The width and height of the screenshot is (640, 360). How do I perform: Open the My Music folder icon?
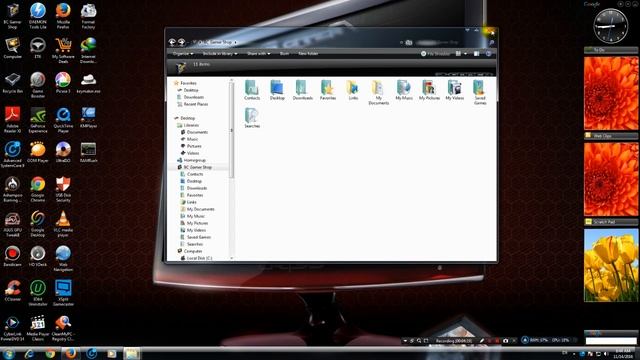[404, 90]
